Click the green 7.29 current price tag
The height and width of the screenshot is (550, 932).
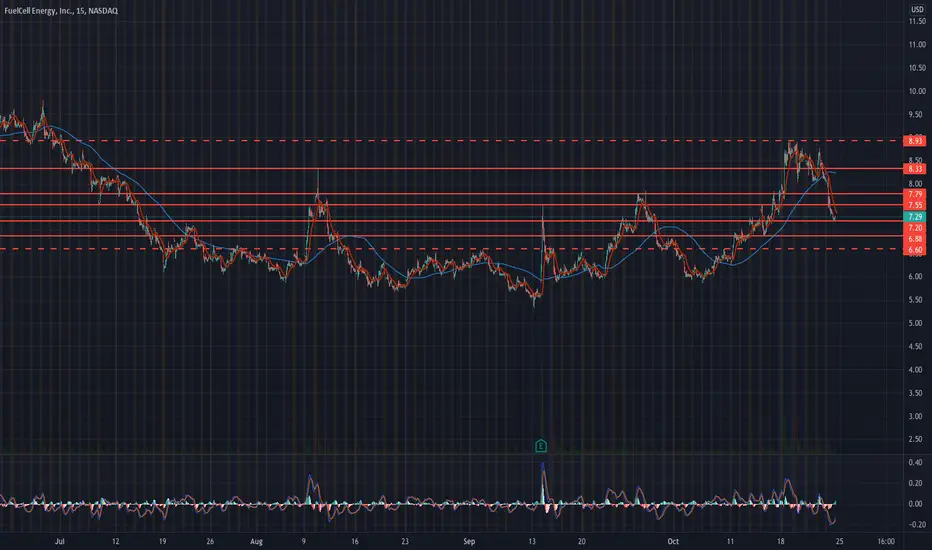pyautogui.click(x=915, y=217)
